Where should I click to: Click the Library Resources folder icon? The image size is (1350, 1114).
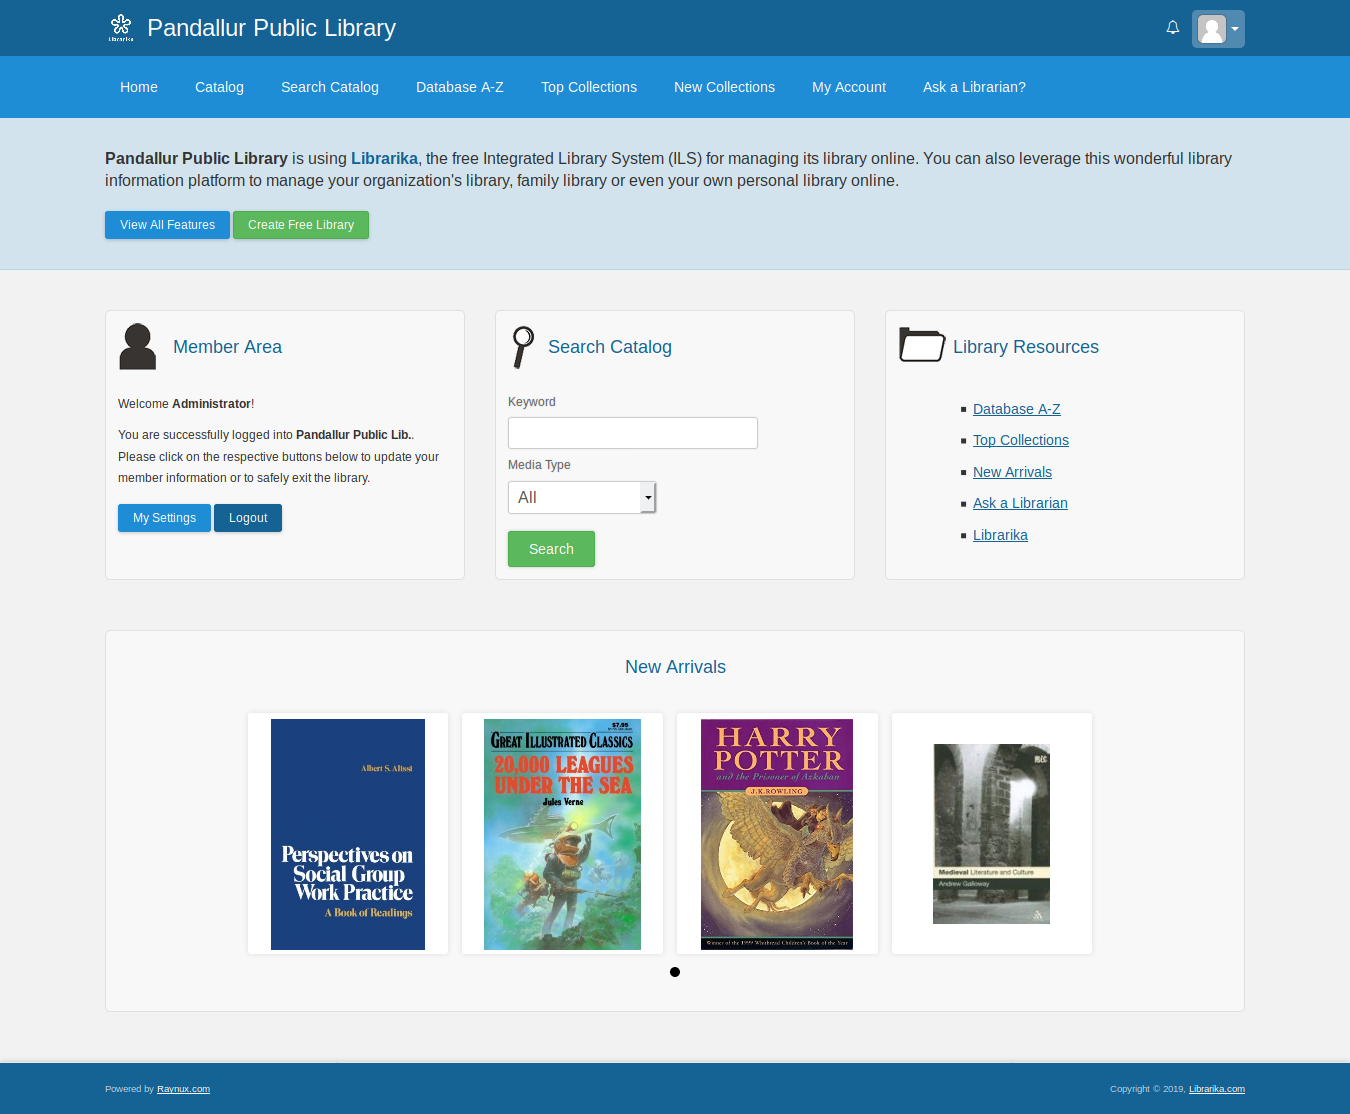pos(921,345)
